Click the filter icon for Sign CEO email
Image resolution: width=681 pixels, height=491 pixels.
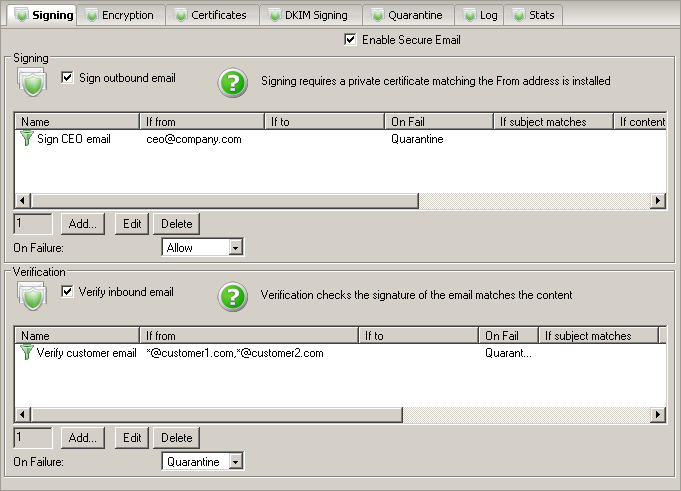pyautogui.click(x=26, y=139)
